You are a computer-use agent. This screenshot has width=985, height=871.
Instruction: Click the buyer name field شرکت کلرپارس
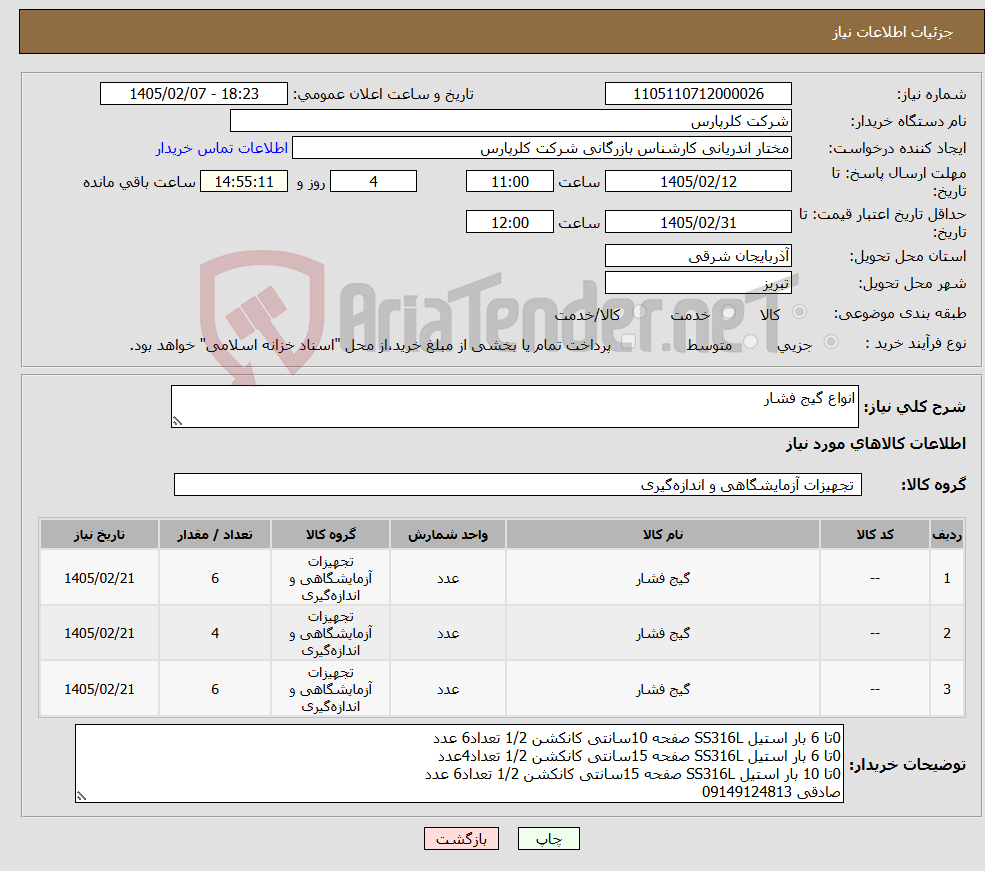tap(511, 121)
